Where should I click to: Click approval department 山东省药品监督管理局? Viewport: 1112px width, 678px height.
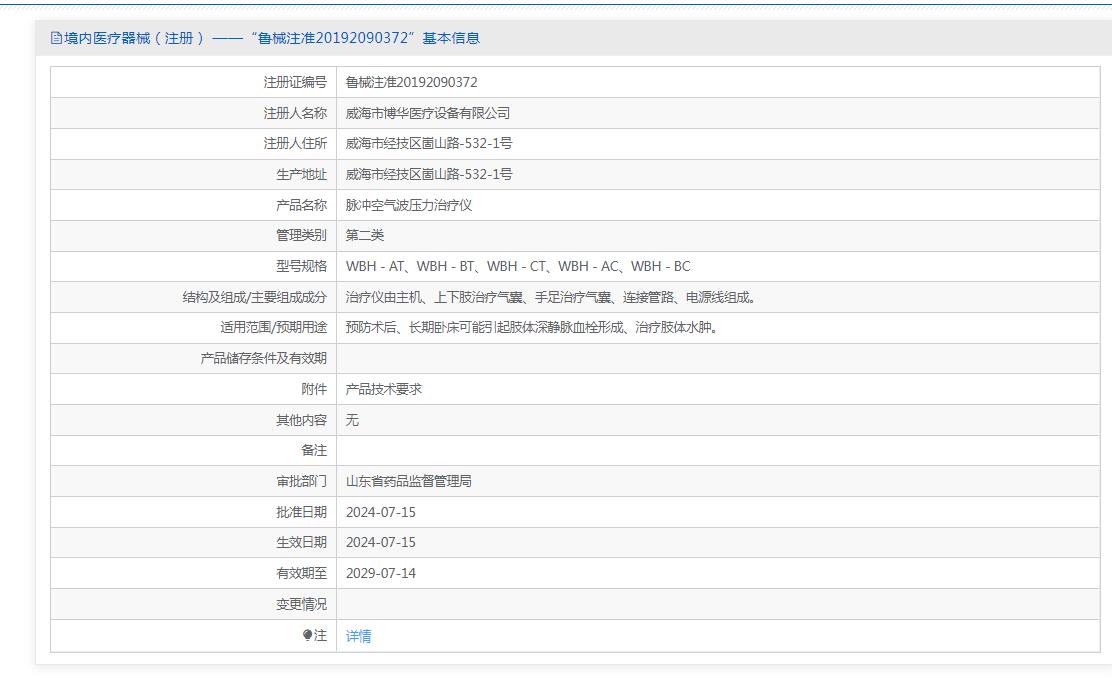(x=408, y=482)
